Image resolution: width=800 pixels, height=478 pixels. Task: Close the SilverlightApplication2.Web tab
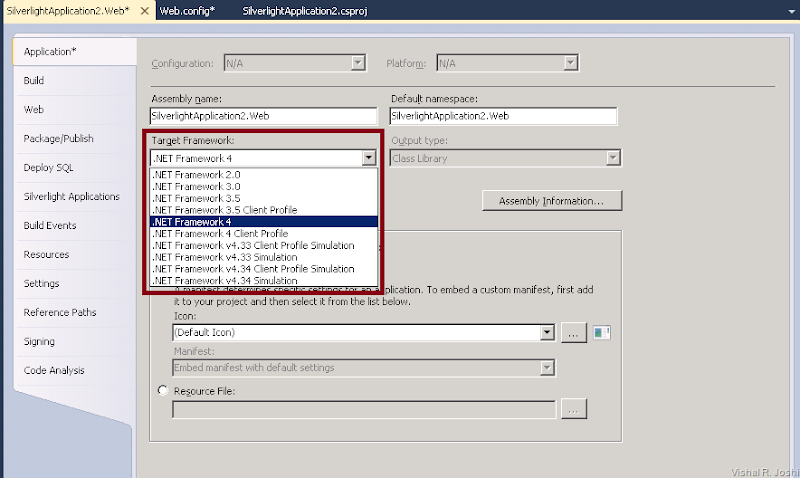[145, 11]
